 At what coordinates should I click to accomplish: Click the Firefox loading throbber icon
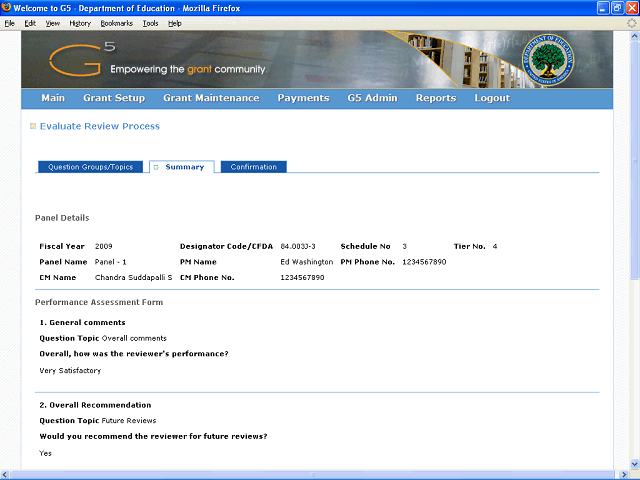[x=631, y=23]
